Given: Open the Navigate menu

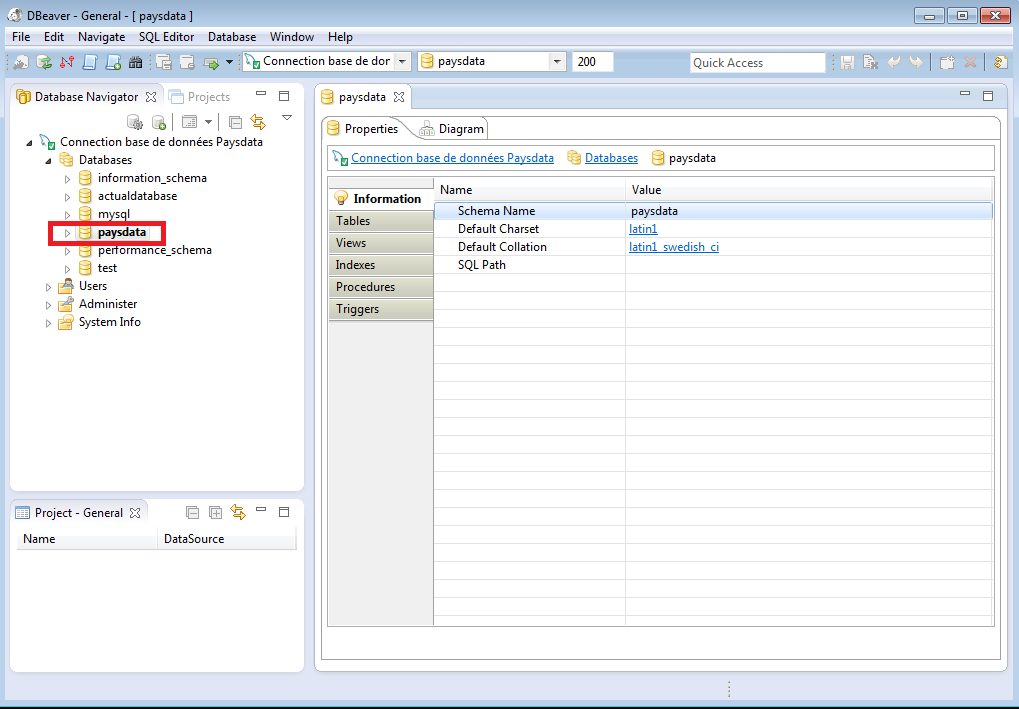Looking at the screenshot, I should (x=101, y=37).
